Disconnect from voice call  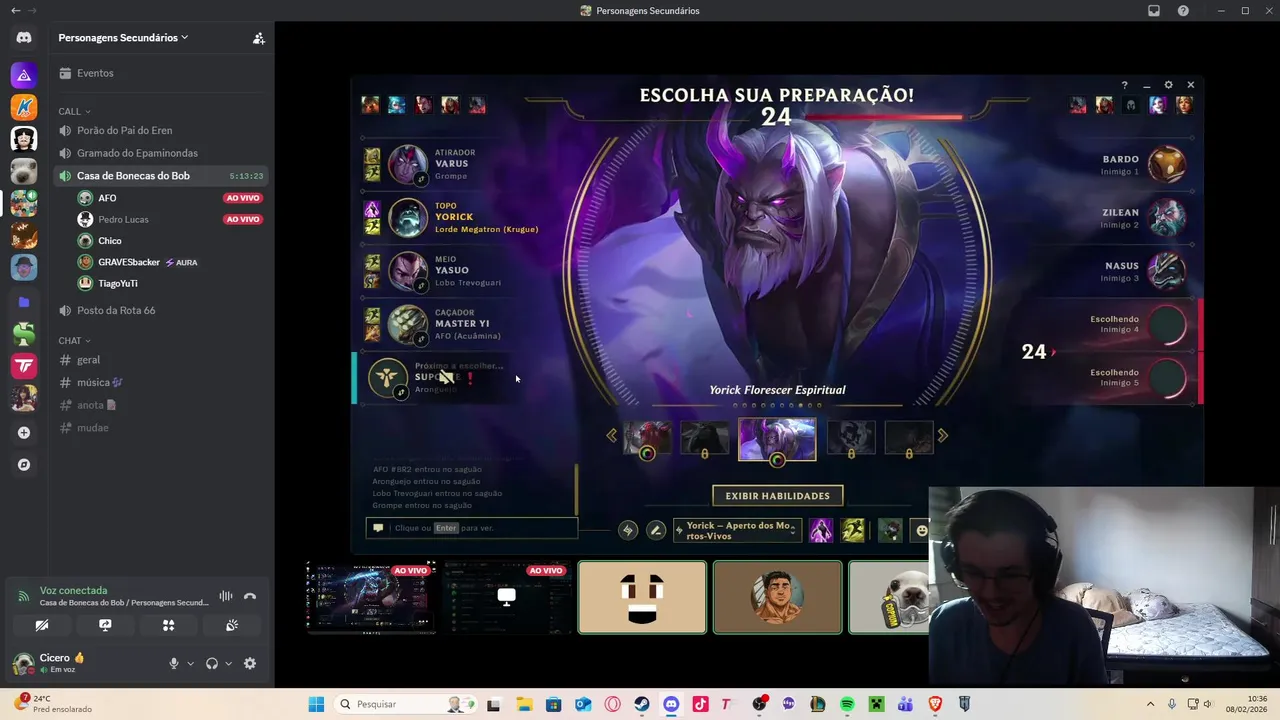(x=250, y=596)
